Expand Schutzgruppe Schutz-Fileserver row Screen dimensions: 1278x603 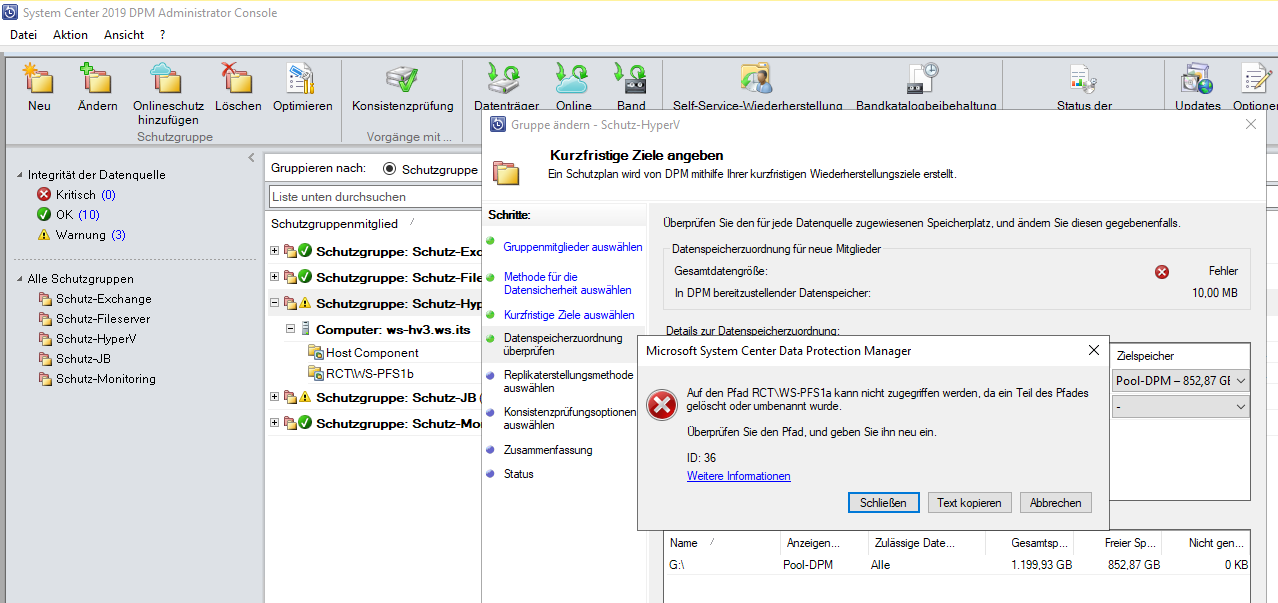[275, 277]
